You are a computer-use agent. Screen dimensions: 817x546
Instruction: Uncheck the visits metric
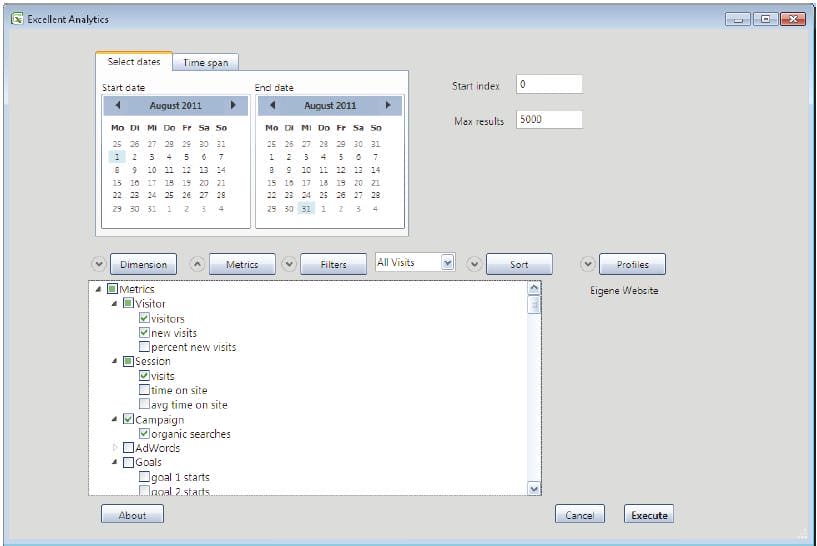coord(144,376)
